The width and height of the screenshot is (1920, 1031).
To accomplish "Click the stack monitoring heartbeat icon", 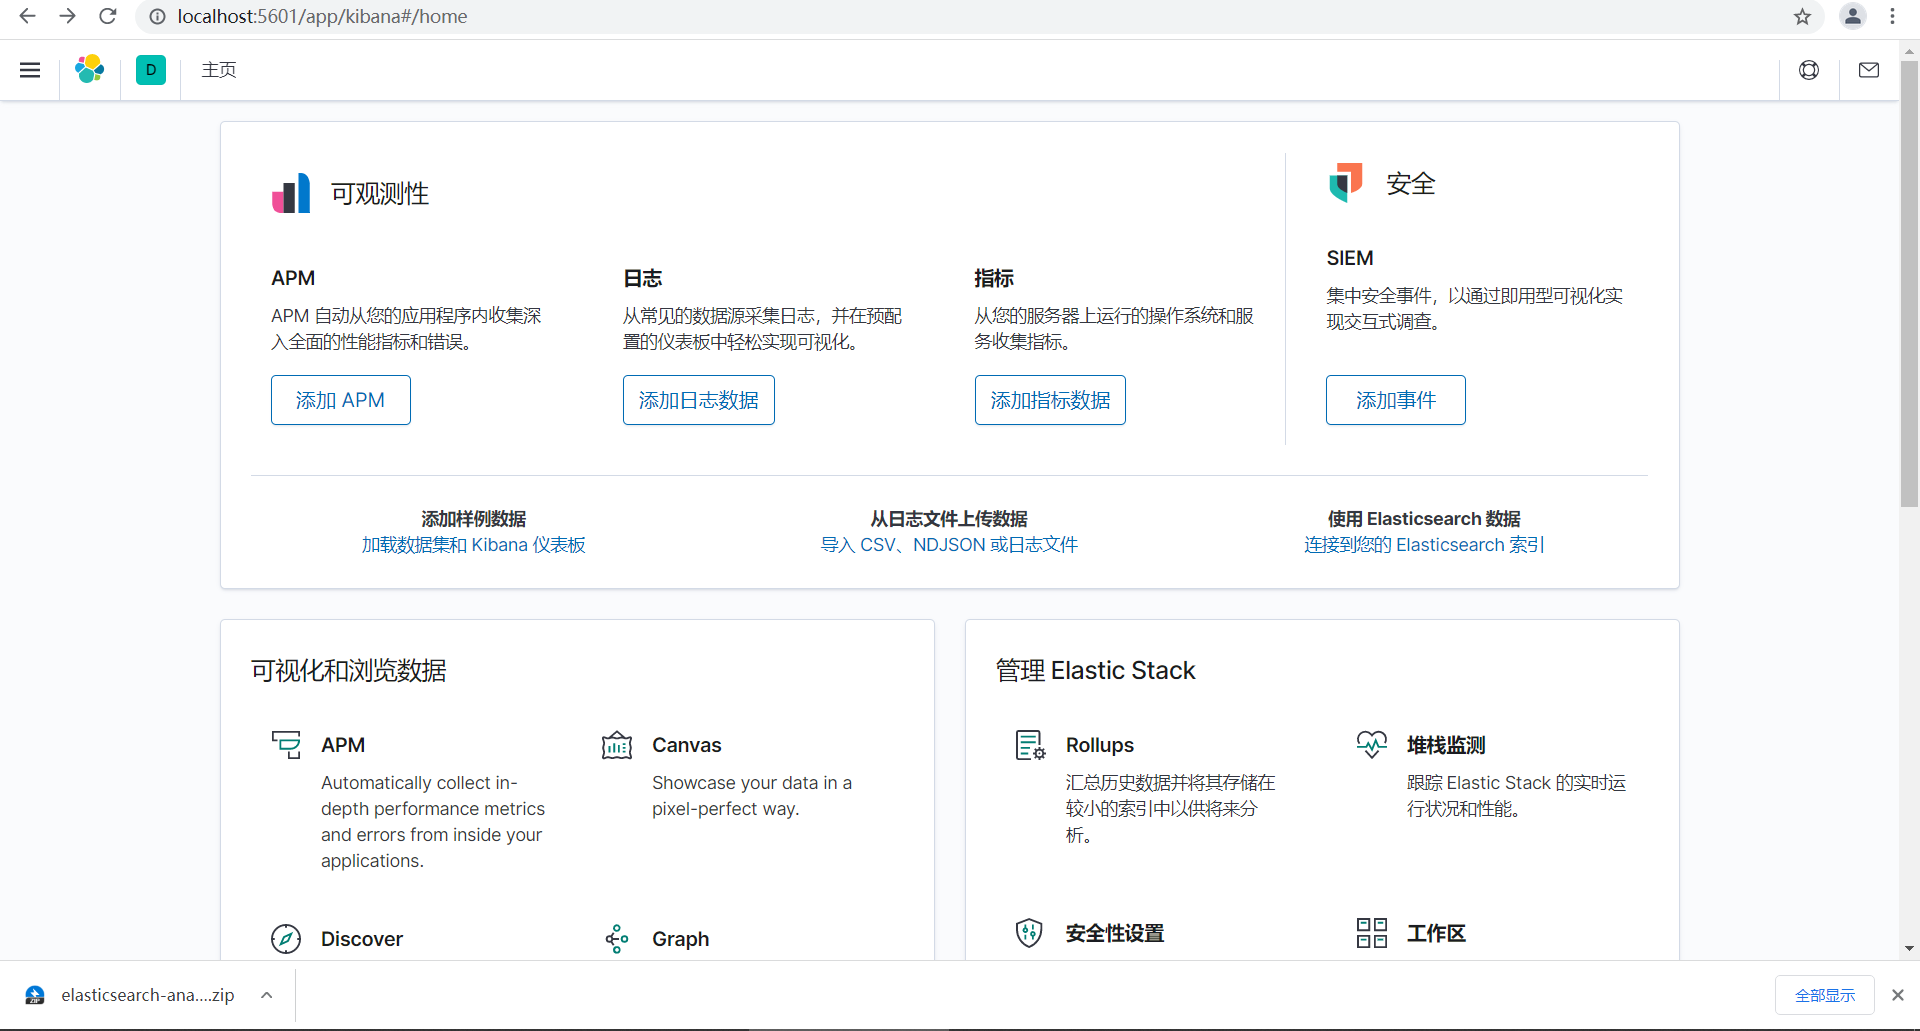I will click(x=1372, y=745).
